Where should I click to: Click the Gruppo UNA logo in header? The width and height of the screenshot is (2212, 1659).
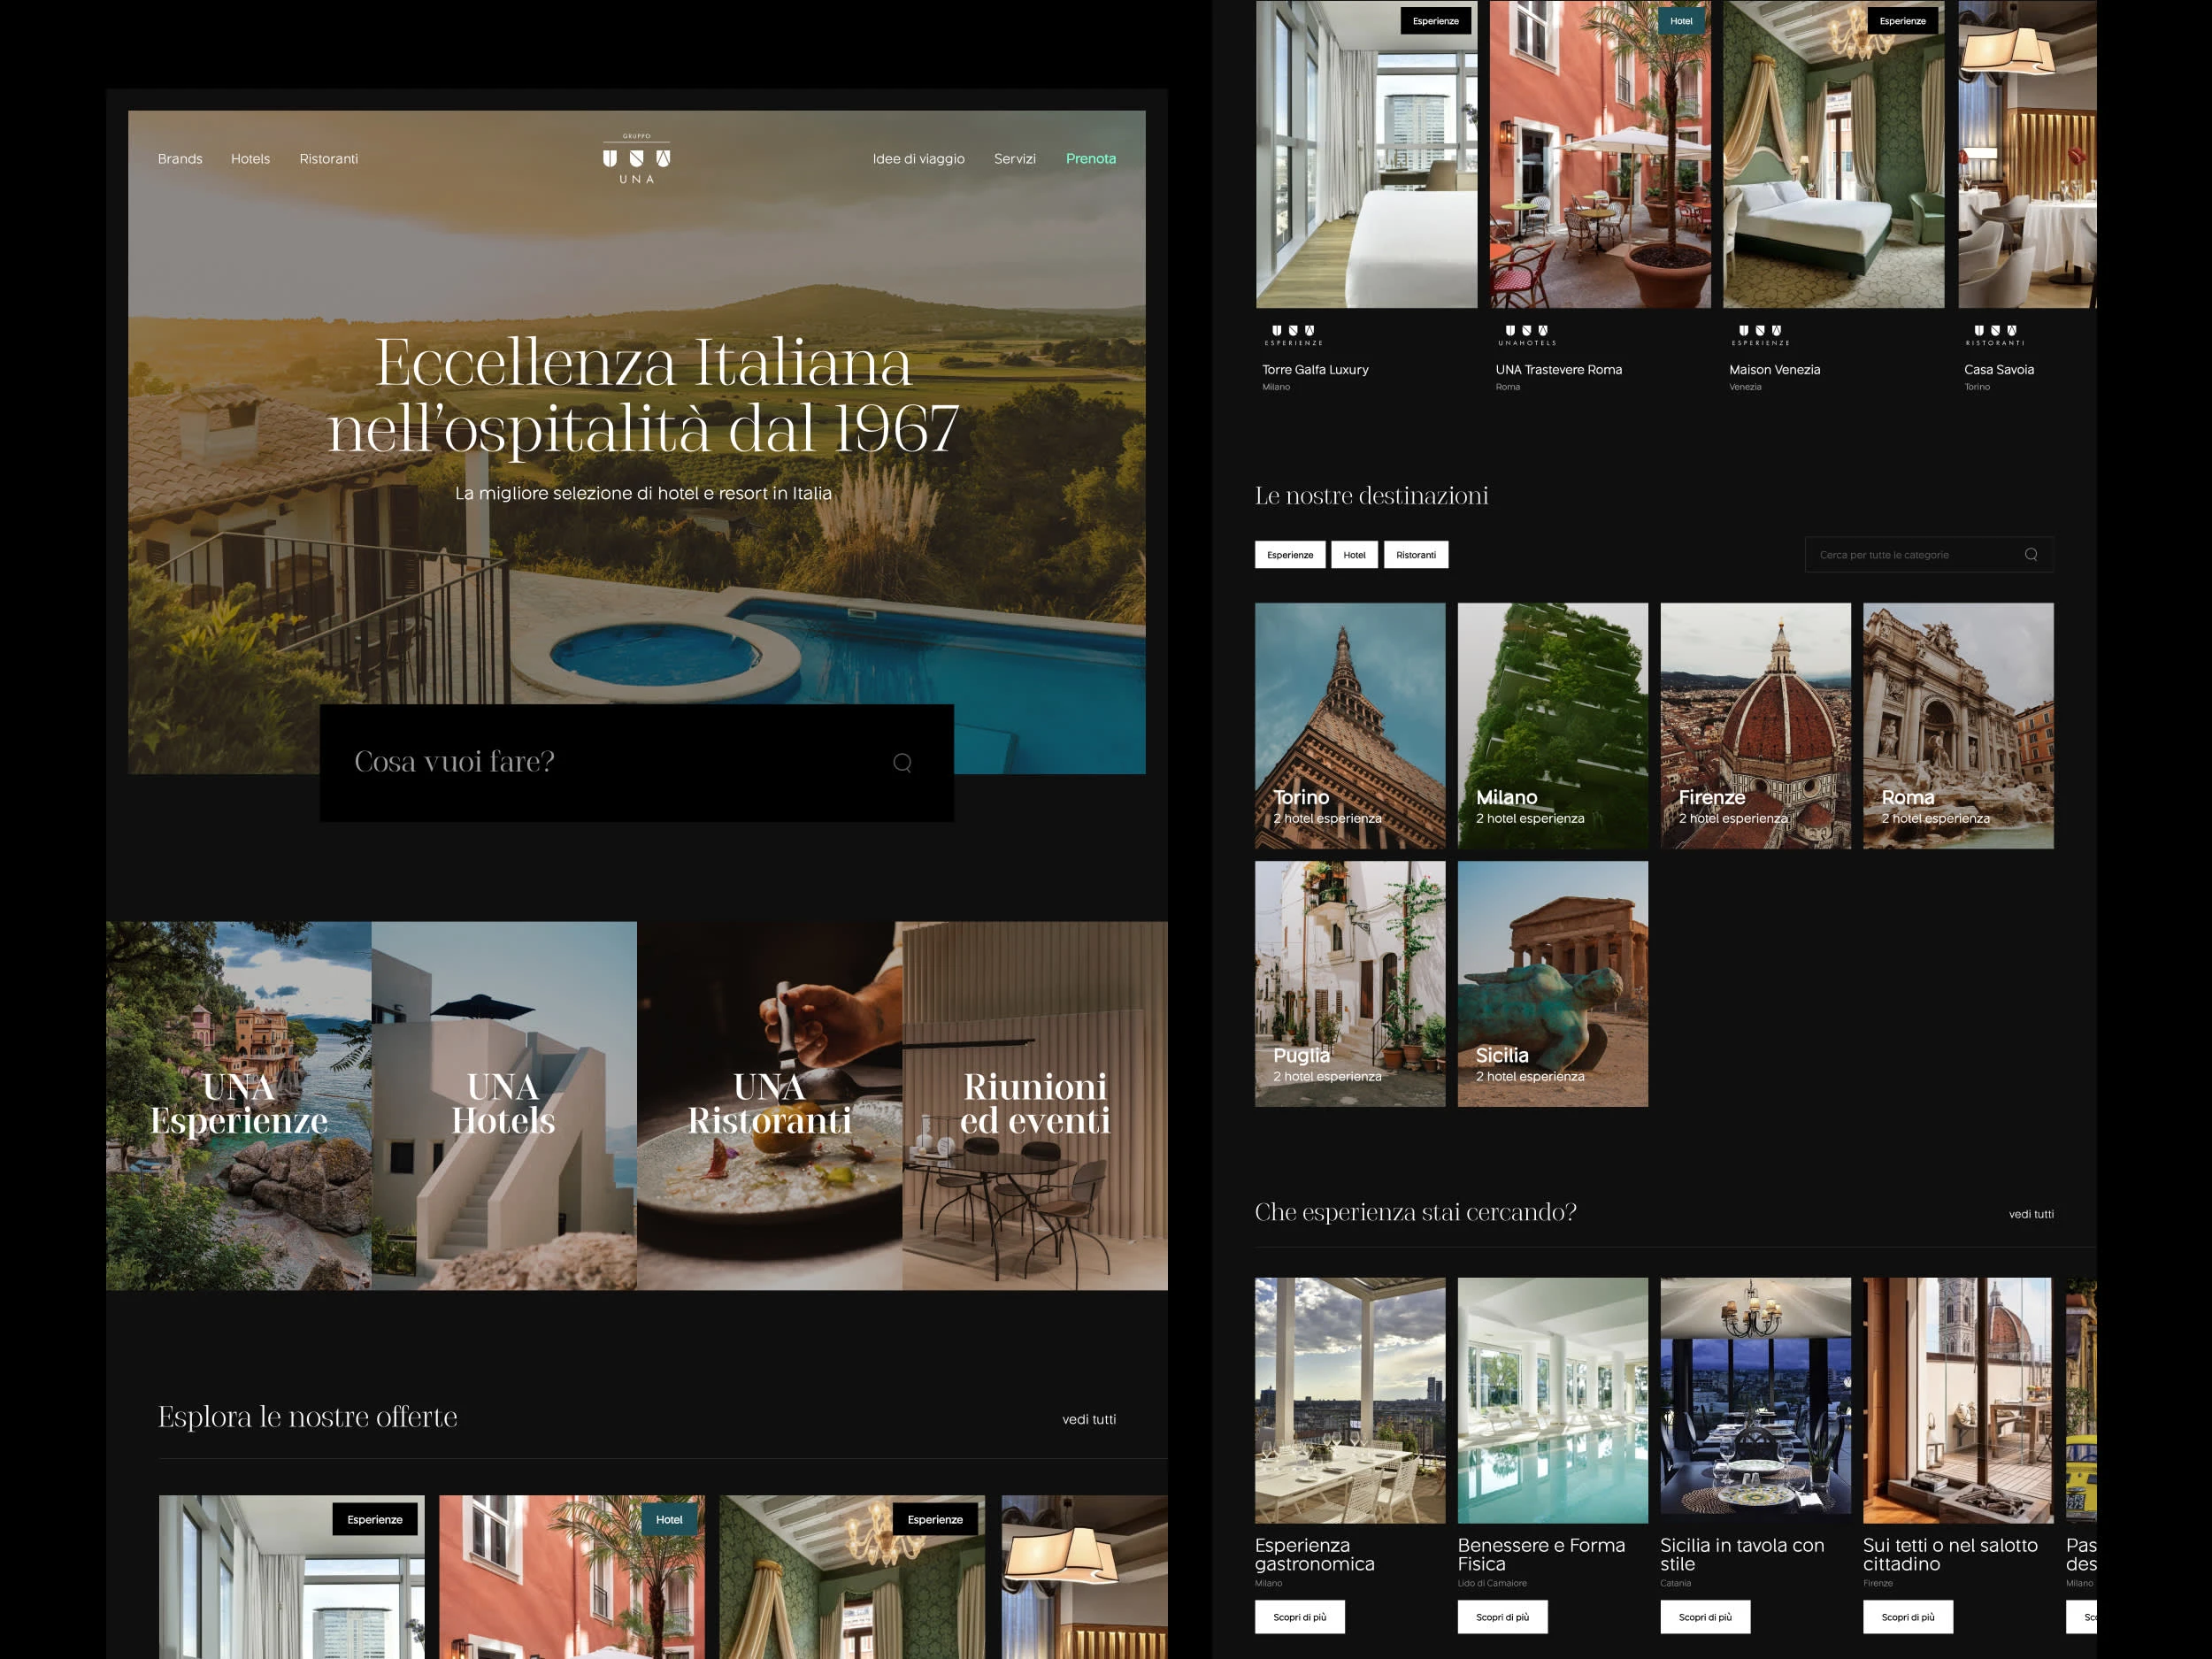tap(636, 160)
